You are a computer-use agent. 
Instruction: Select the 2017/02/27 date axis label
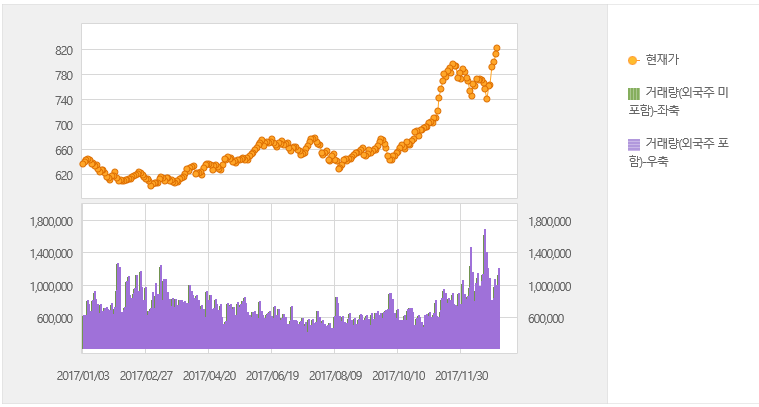tap(146, 377)
